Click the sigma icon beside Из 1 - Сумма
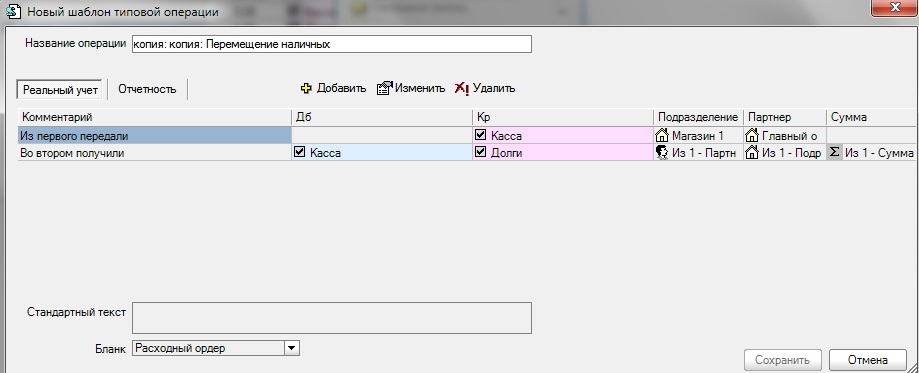 834,152
